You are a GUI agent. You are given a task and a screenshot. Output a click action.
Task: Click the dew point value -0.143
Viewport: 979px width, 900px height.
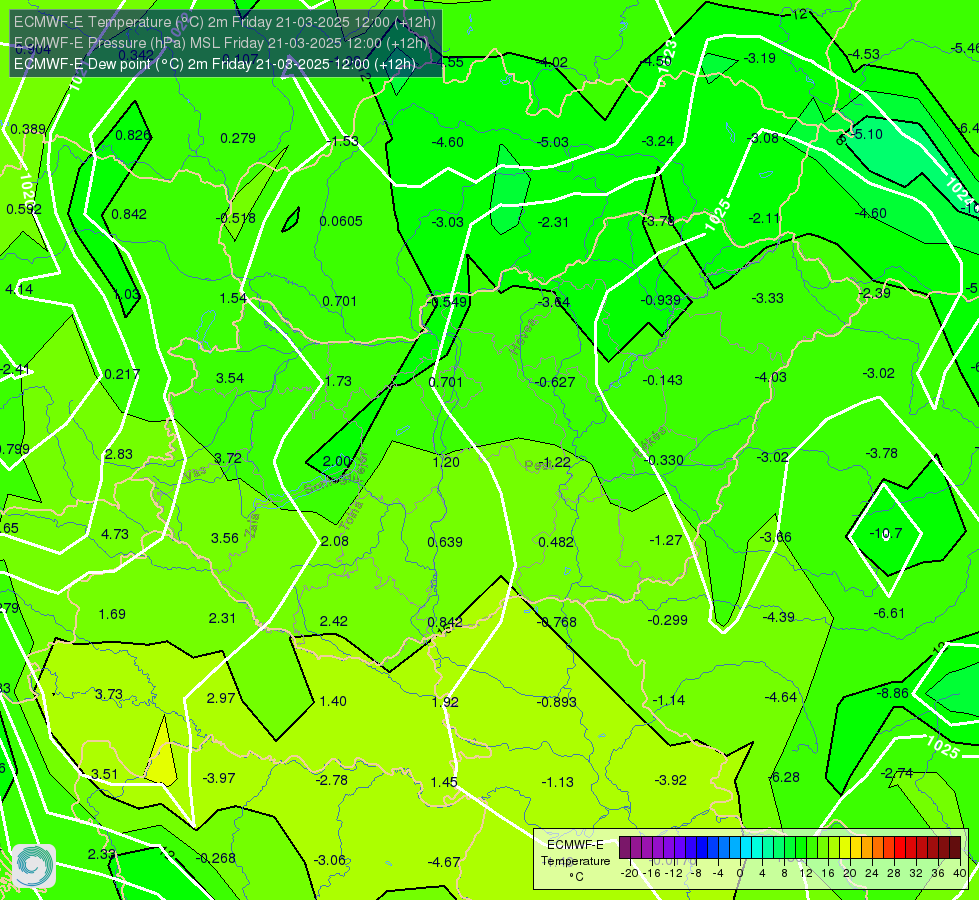tap(662, 380)
